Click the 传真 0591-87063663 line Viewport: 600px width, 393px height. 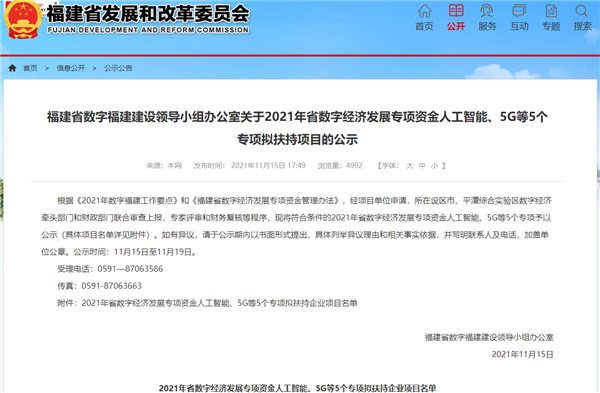[99, 286]
